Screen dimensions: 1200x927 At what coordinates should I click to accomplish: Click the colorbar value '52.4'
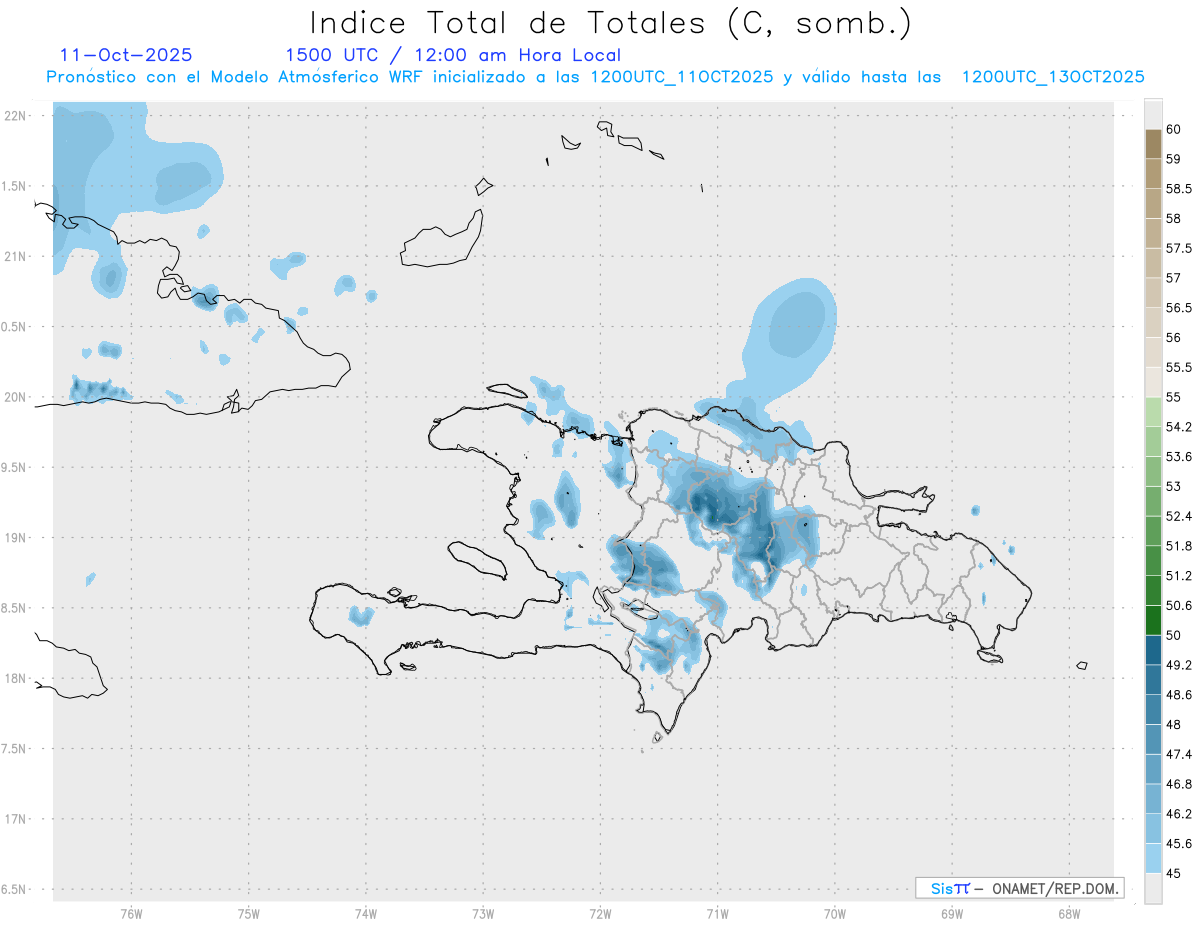pos(1179,516)
